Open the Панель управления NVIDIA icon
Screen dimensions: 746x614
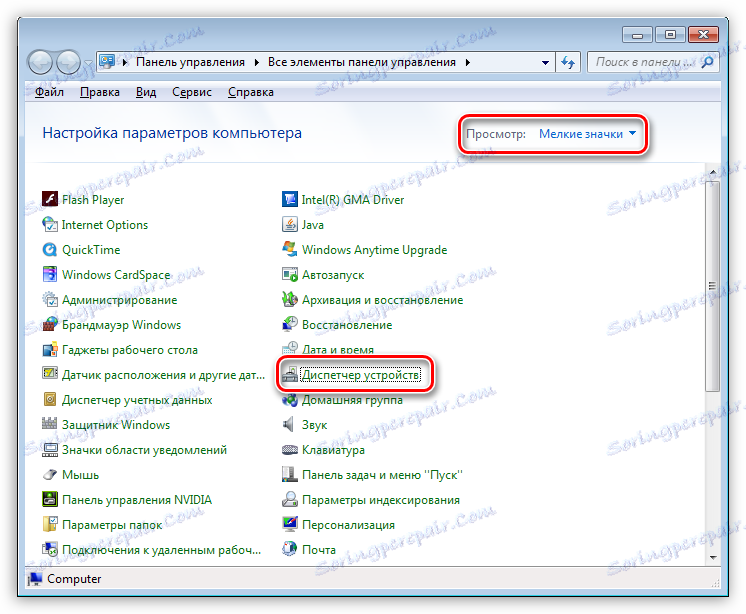pyautogui.click(x=50, y=499)
